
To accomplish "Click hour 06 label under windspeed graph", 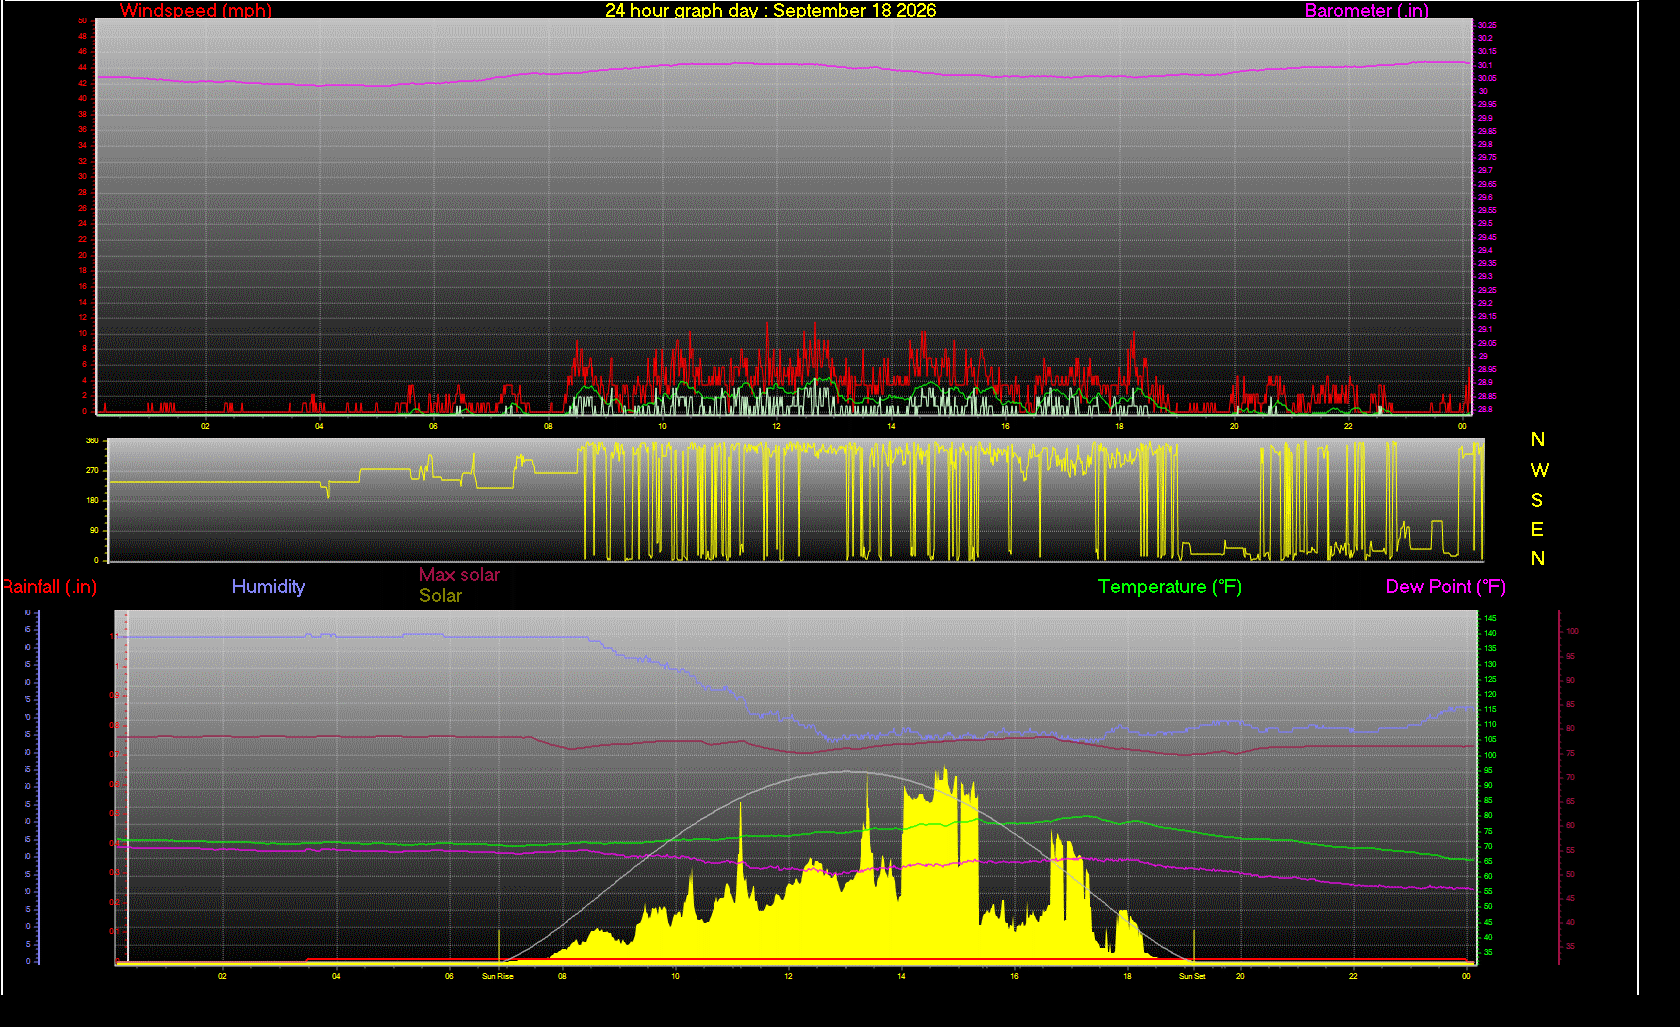I will [x=433, y=426].
